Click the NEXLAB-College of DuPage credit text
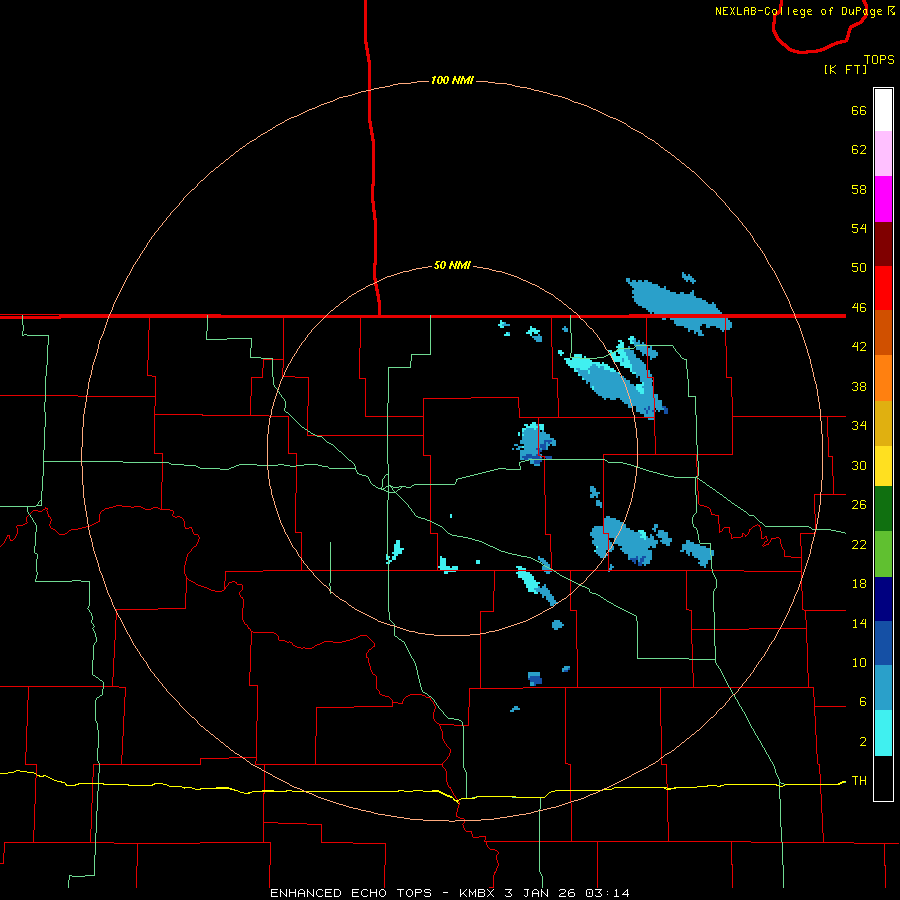The image size is (900, 900). pyautogui.click(x=804, y=11)
